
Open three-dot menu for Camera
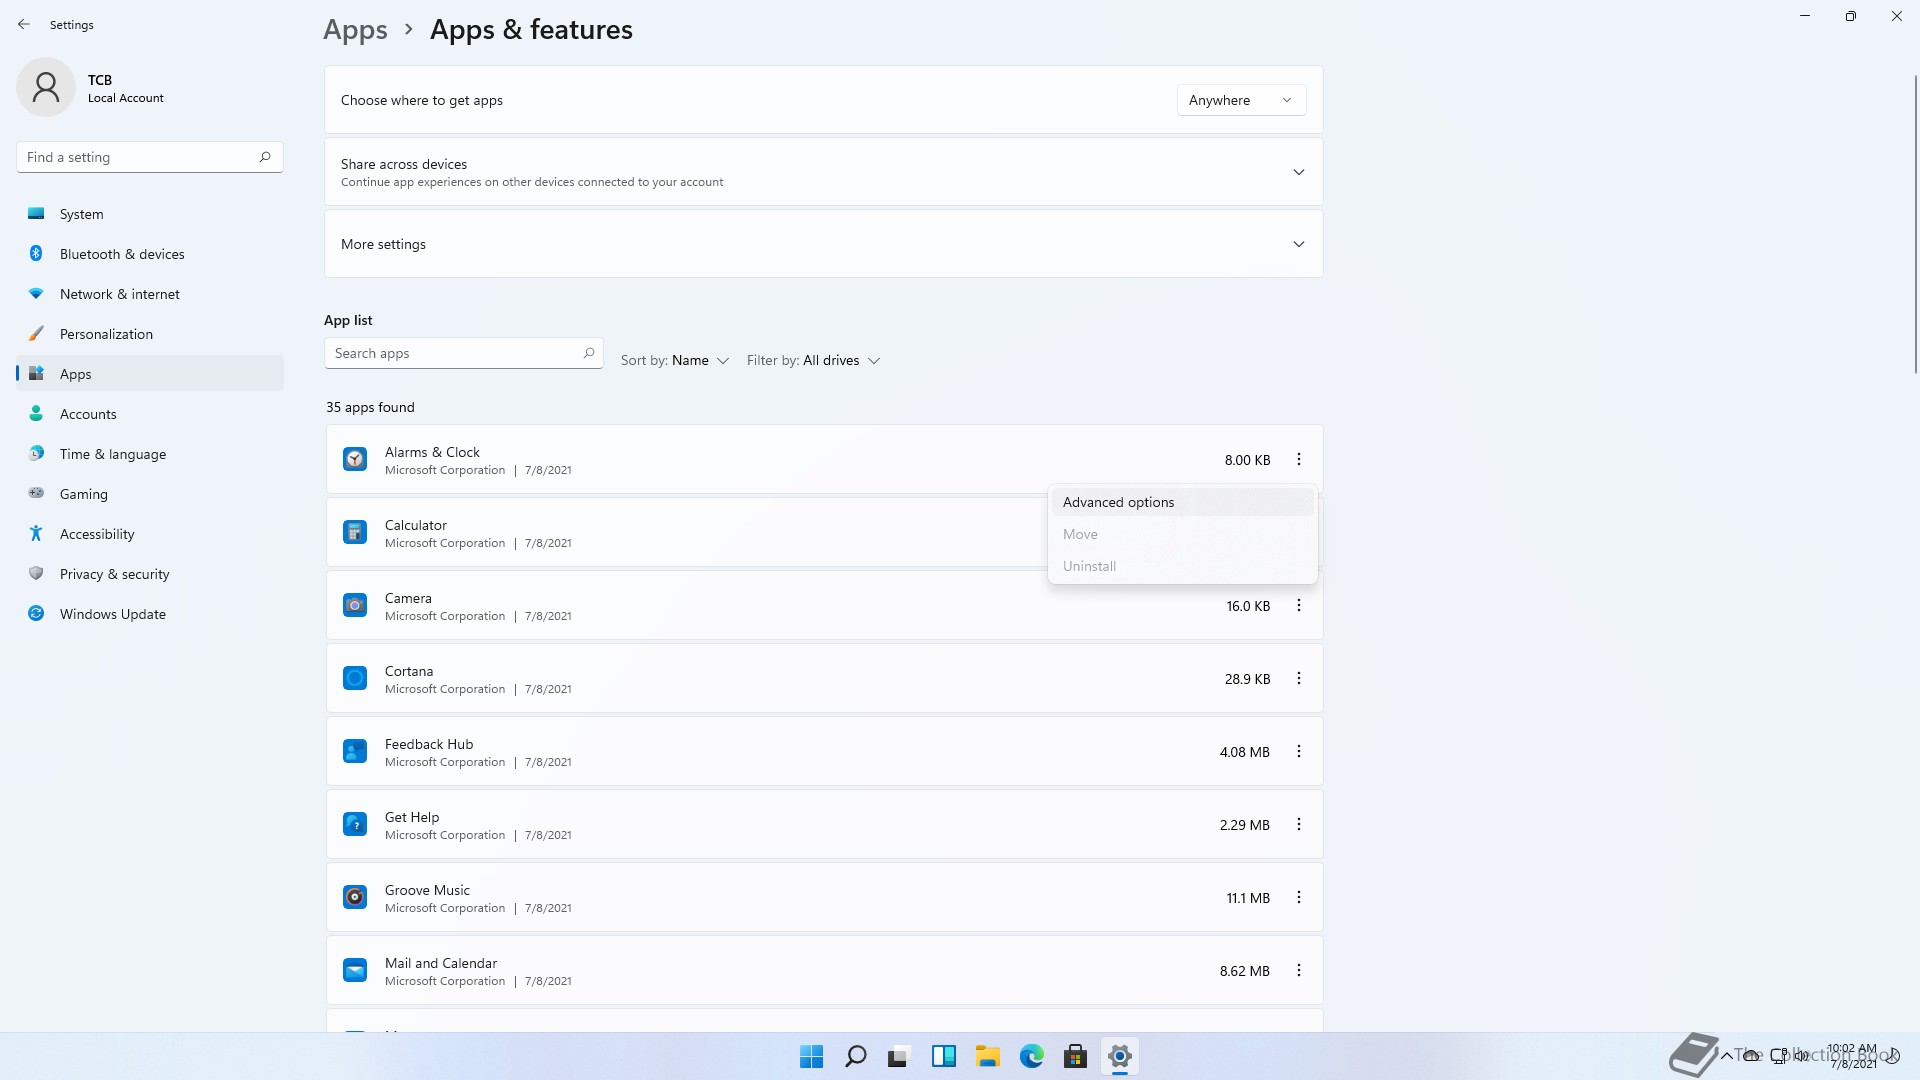coord(1299,605)
